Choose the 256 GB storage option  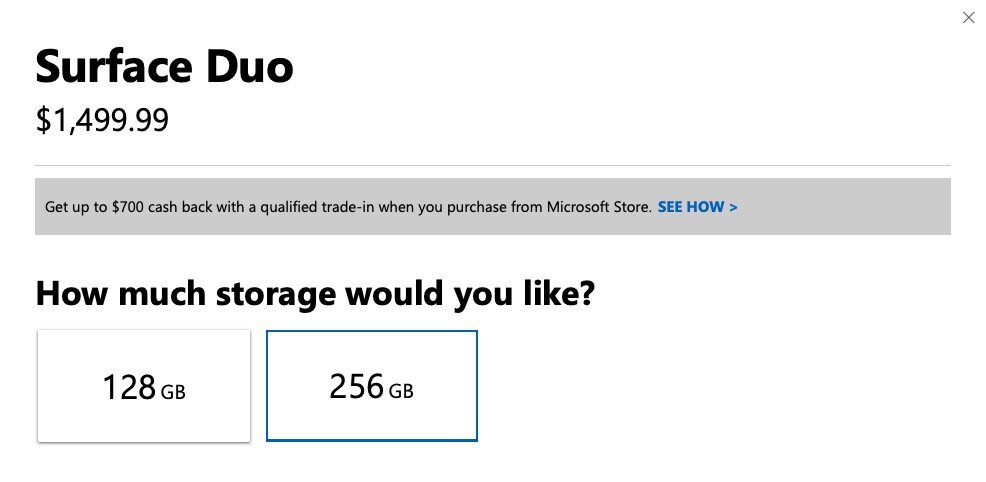click(371, 386)
